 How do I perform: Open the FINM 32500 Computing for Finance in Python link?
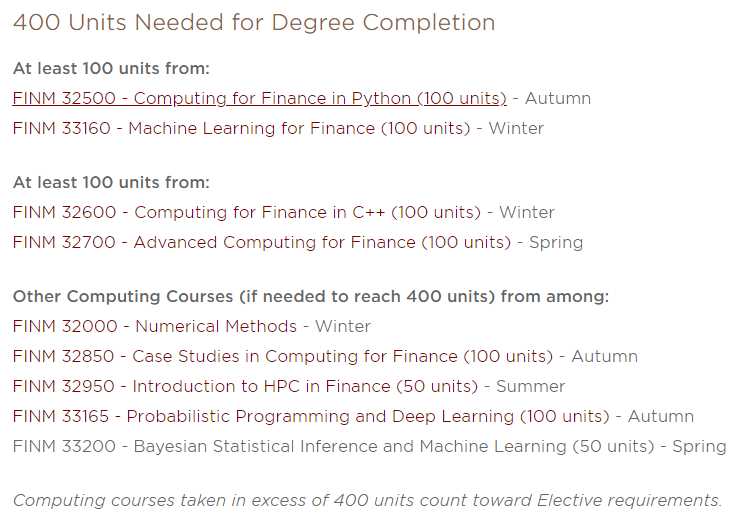click(x=259, y=98)
